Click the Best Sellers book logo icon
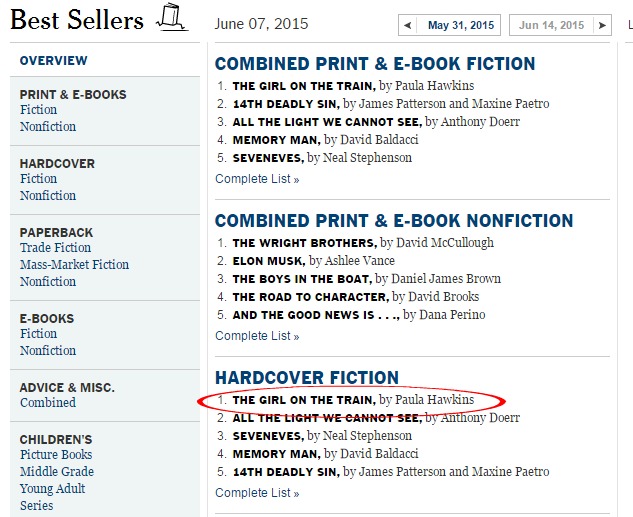This screenshot has width=633, height=517. click(x=172, y=17)
